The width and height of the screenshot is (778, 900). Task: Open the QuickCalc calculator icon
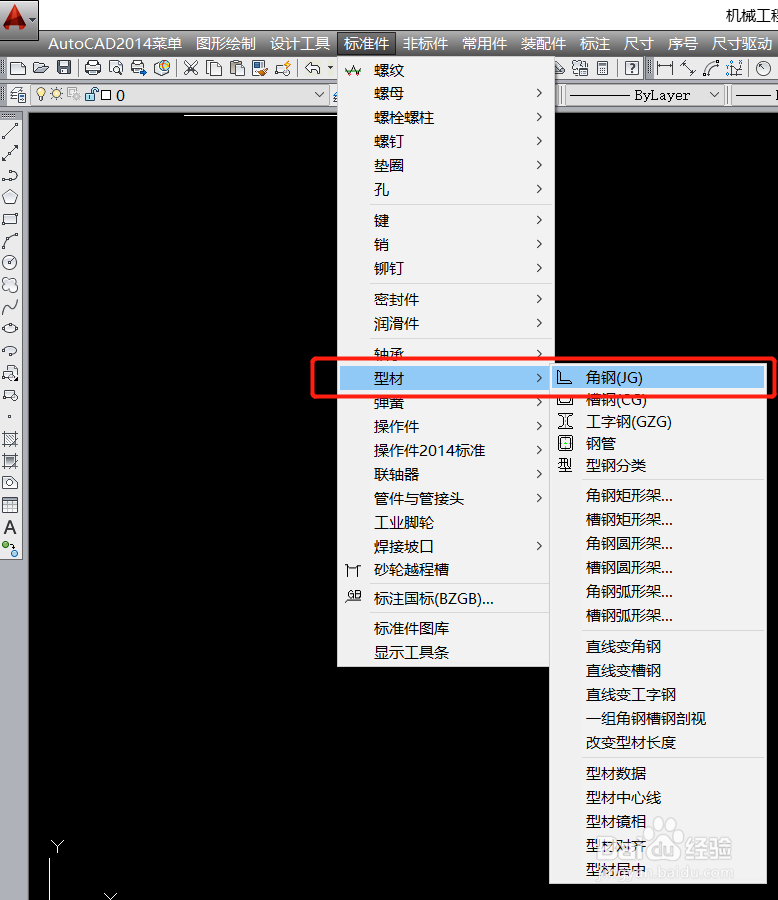(x=603, y=68)
